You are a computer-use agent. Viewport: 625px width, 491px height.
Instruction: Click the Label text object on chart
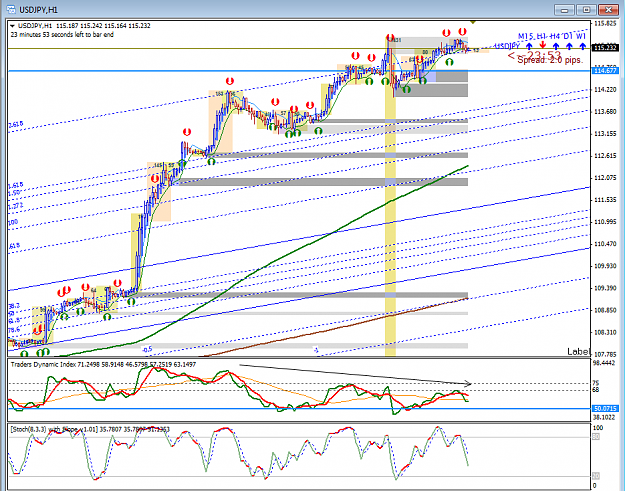(x=578, y=352)
